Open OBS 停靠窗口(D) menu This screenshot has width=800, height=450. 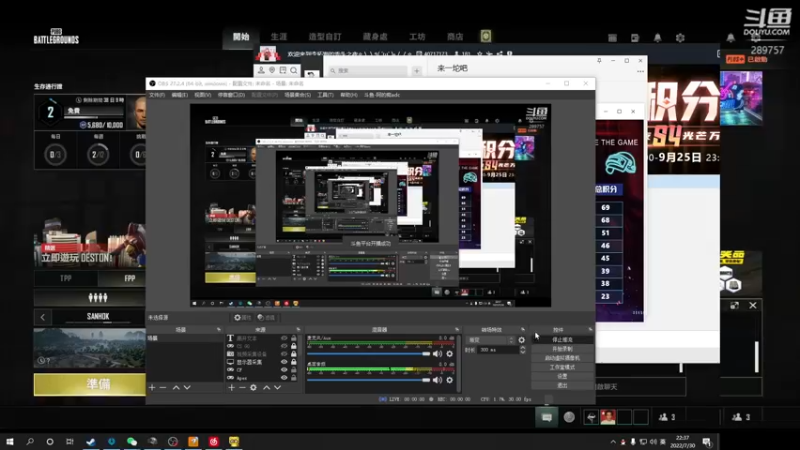pos(232,95)
